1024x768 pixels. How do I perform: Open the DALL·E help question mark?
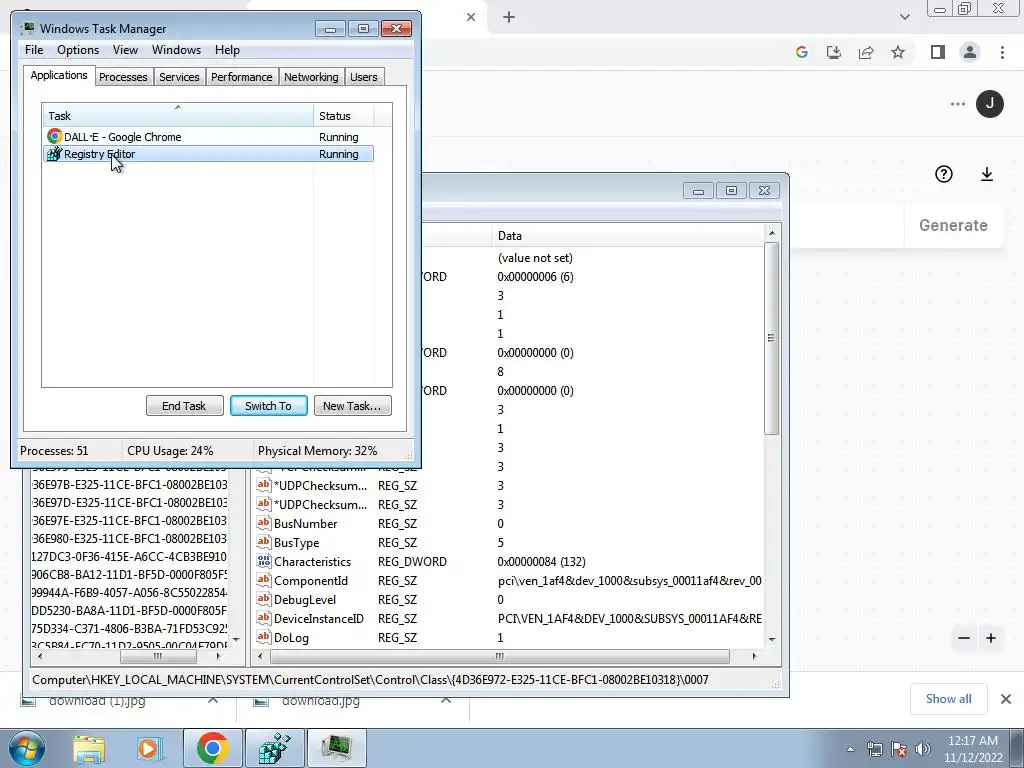click(x=944, y=174)
